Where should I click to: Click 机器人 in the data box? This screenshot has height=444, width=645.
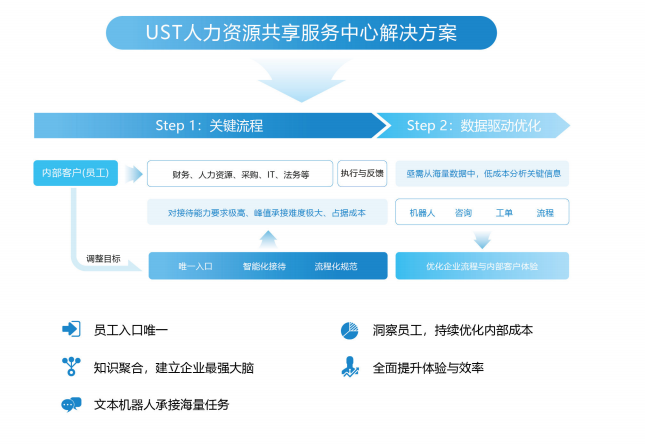point(422,213)
